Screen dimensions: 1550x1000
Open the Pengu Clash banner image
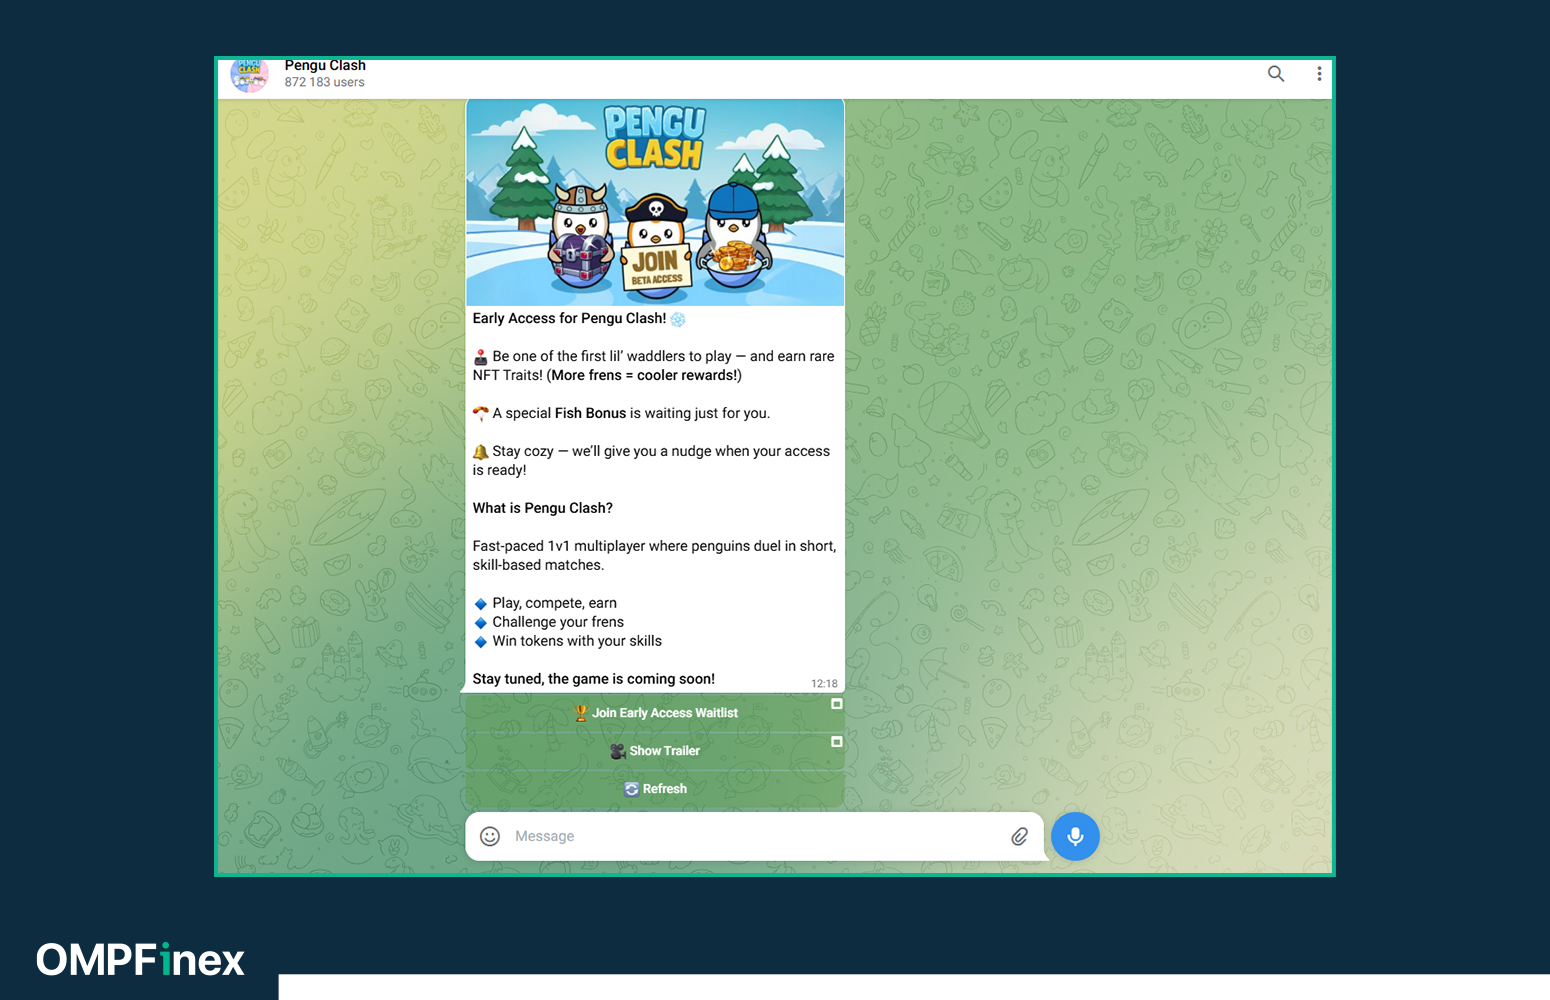pyautogui.click(x=655, y=202)
